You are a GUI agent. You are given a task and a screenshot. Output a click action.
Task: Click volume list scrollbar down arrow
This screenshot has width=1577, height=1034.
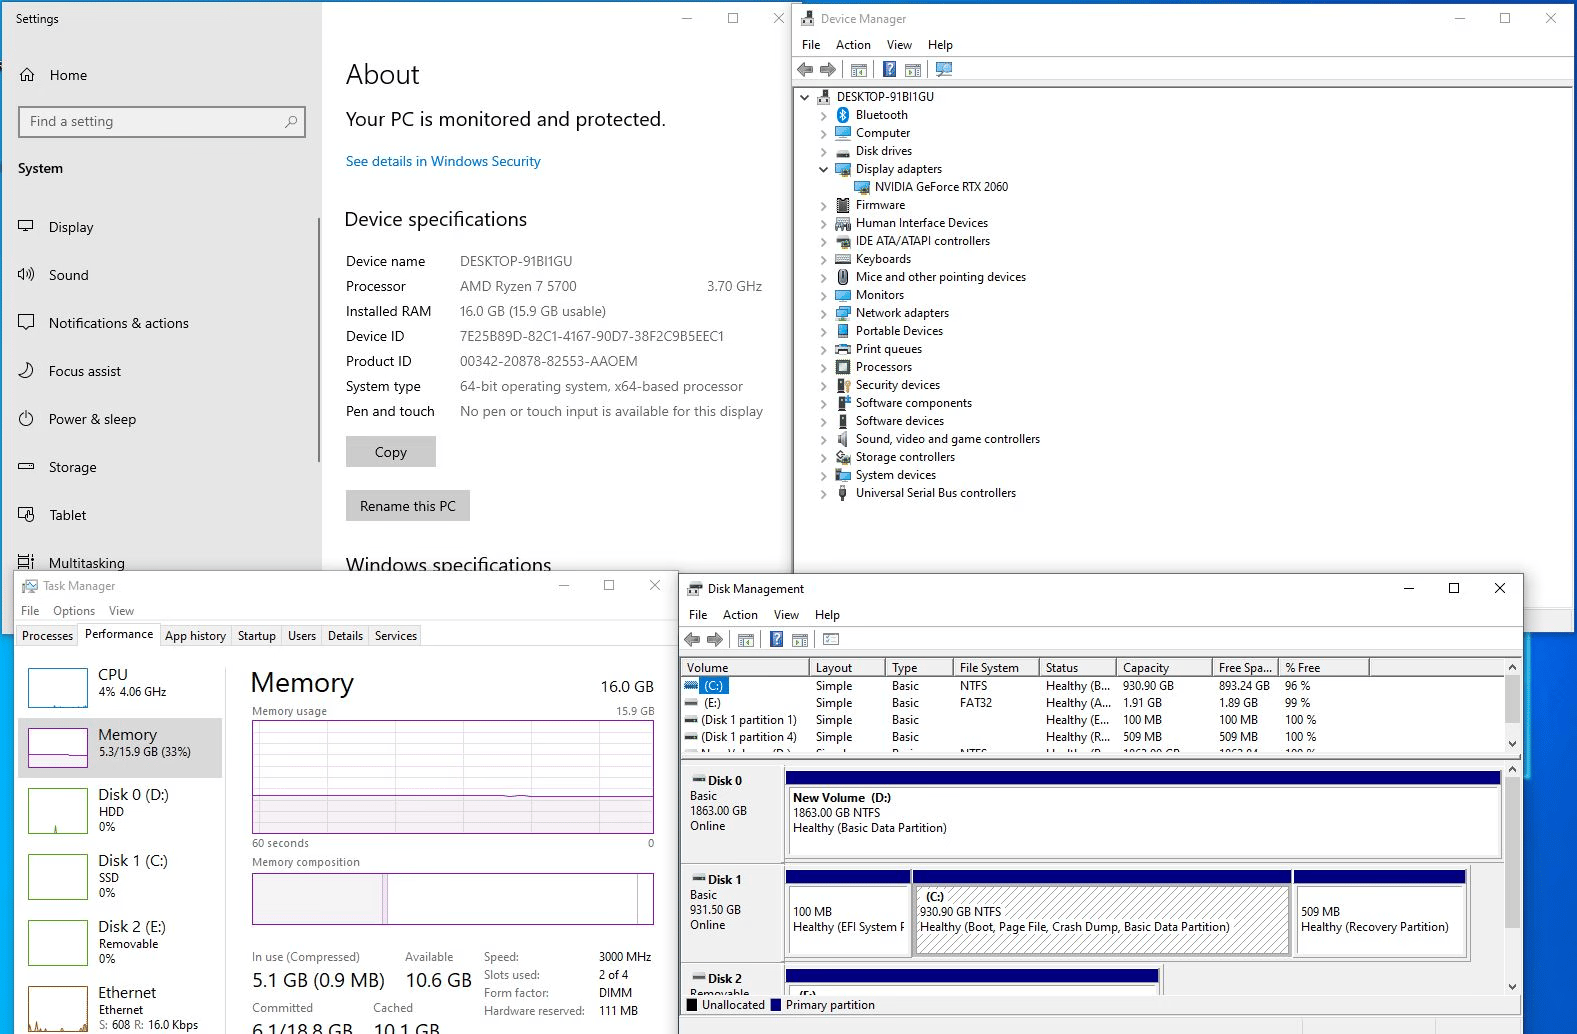pyautogui.click(x=1512, y=743)
